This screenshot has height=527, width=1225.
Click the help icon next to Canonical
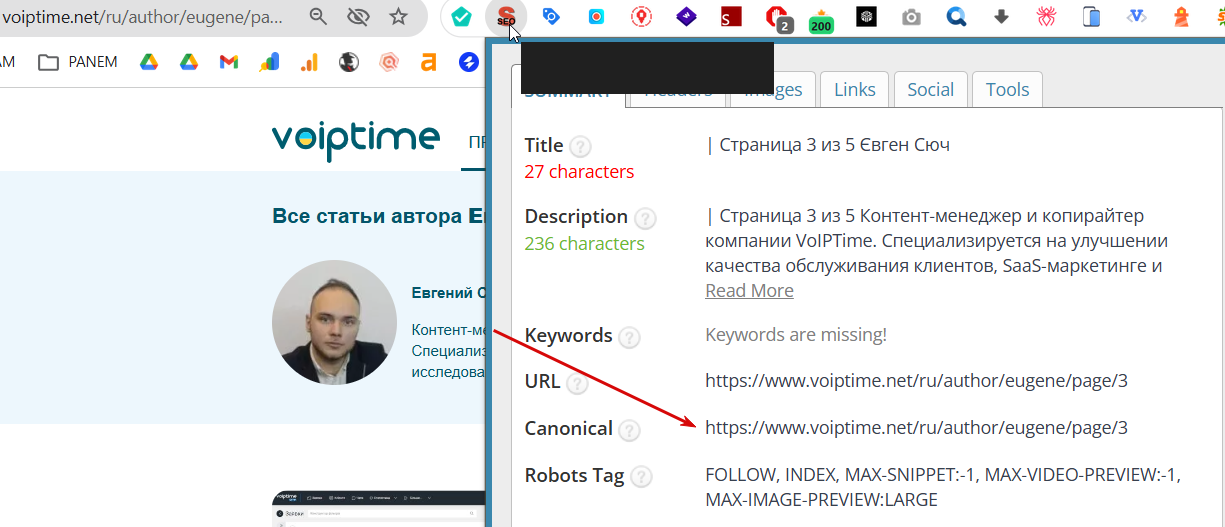629,430
